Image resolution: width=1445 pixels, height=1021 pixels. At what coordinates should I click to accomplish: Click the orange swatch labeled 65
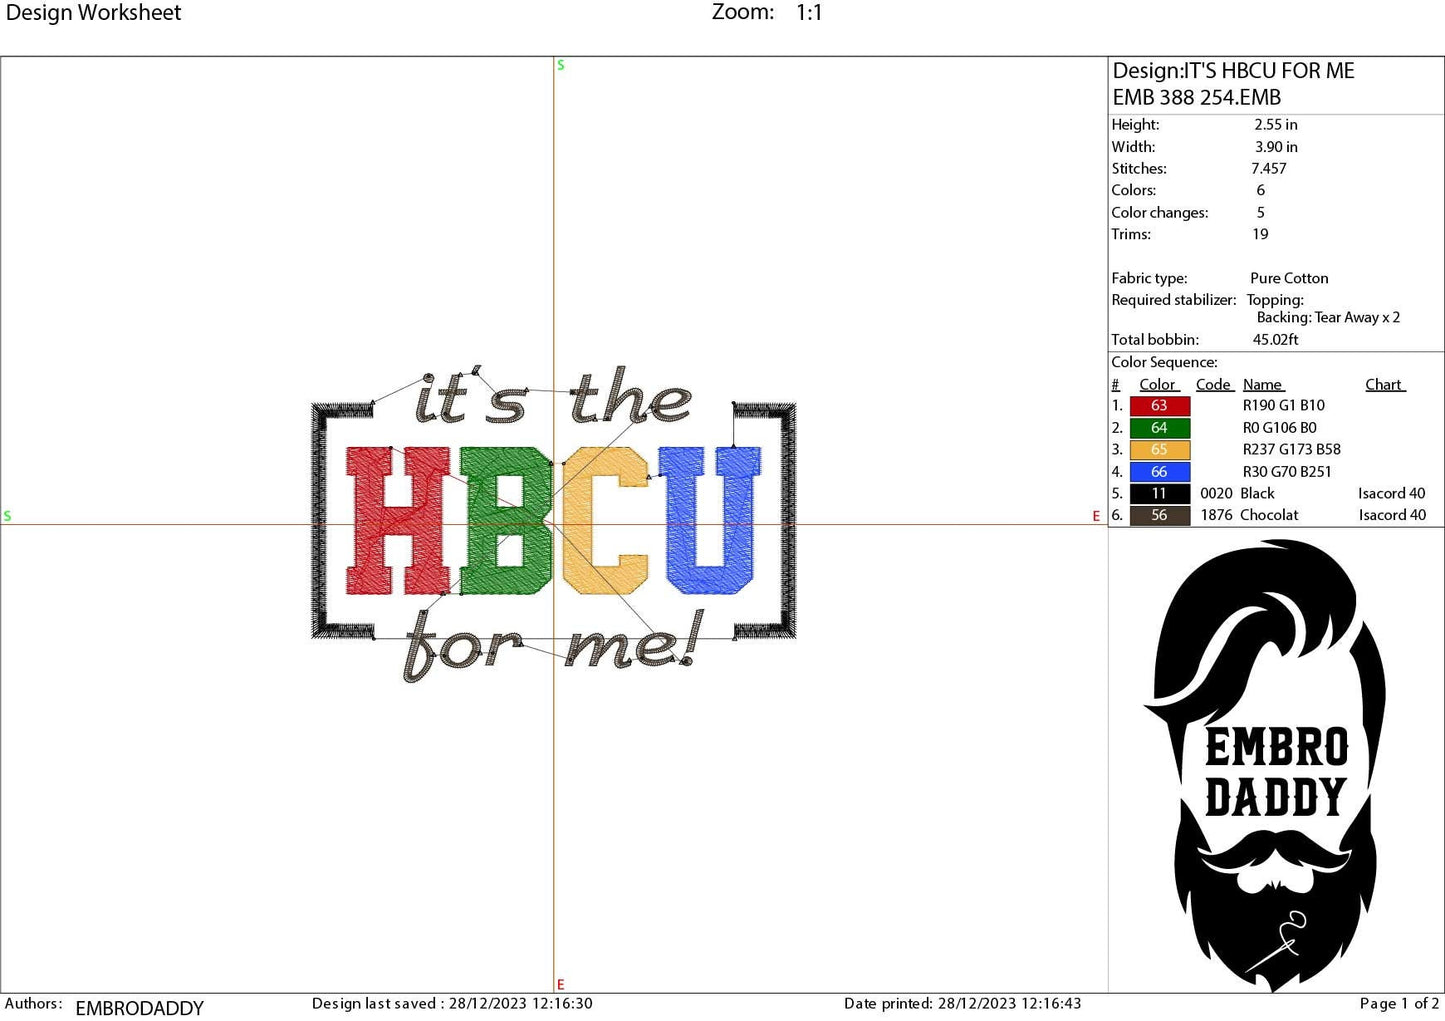point(1159,449)
